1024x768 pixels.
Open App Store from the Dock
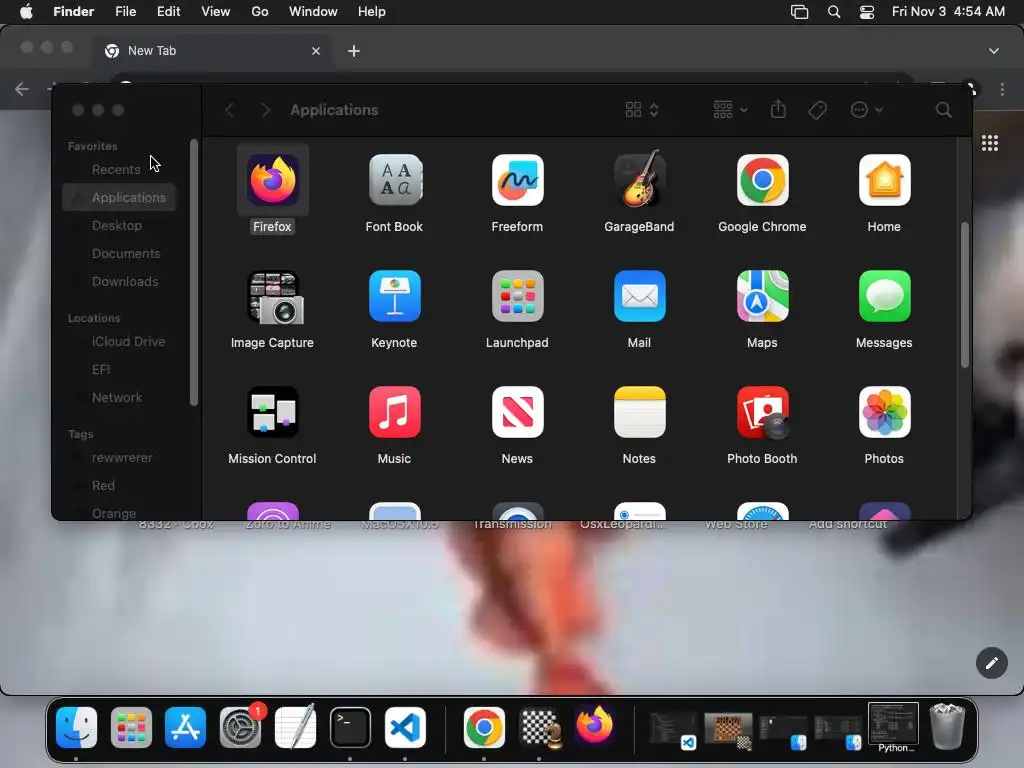(185, 727)
